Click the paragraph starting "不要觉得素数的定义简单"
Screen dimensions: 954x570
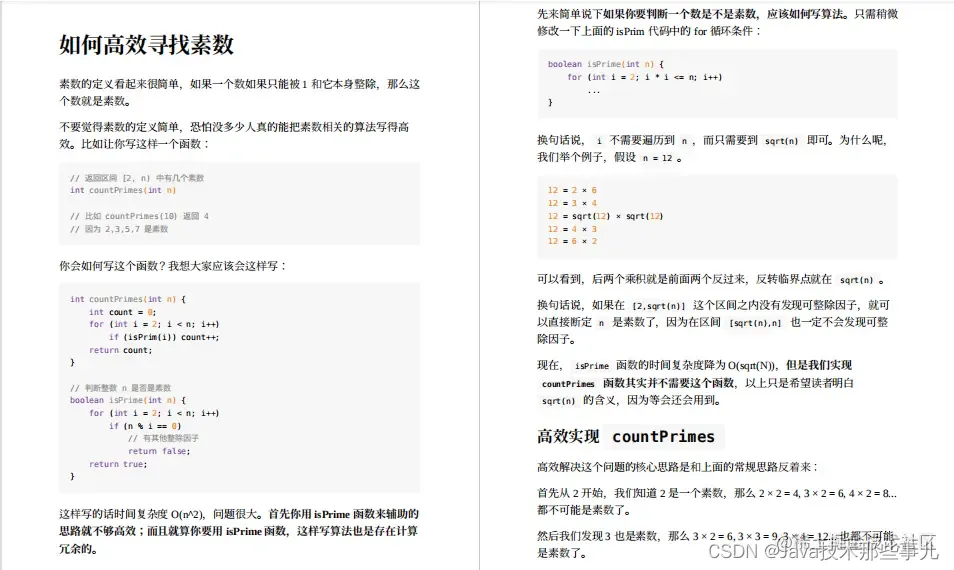234,135
